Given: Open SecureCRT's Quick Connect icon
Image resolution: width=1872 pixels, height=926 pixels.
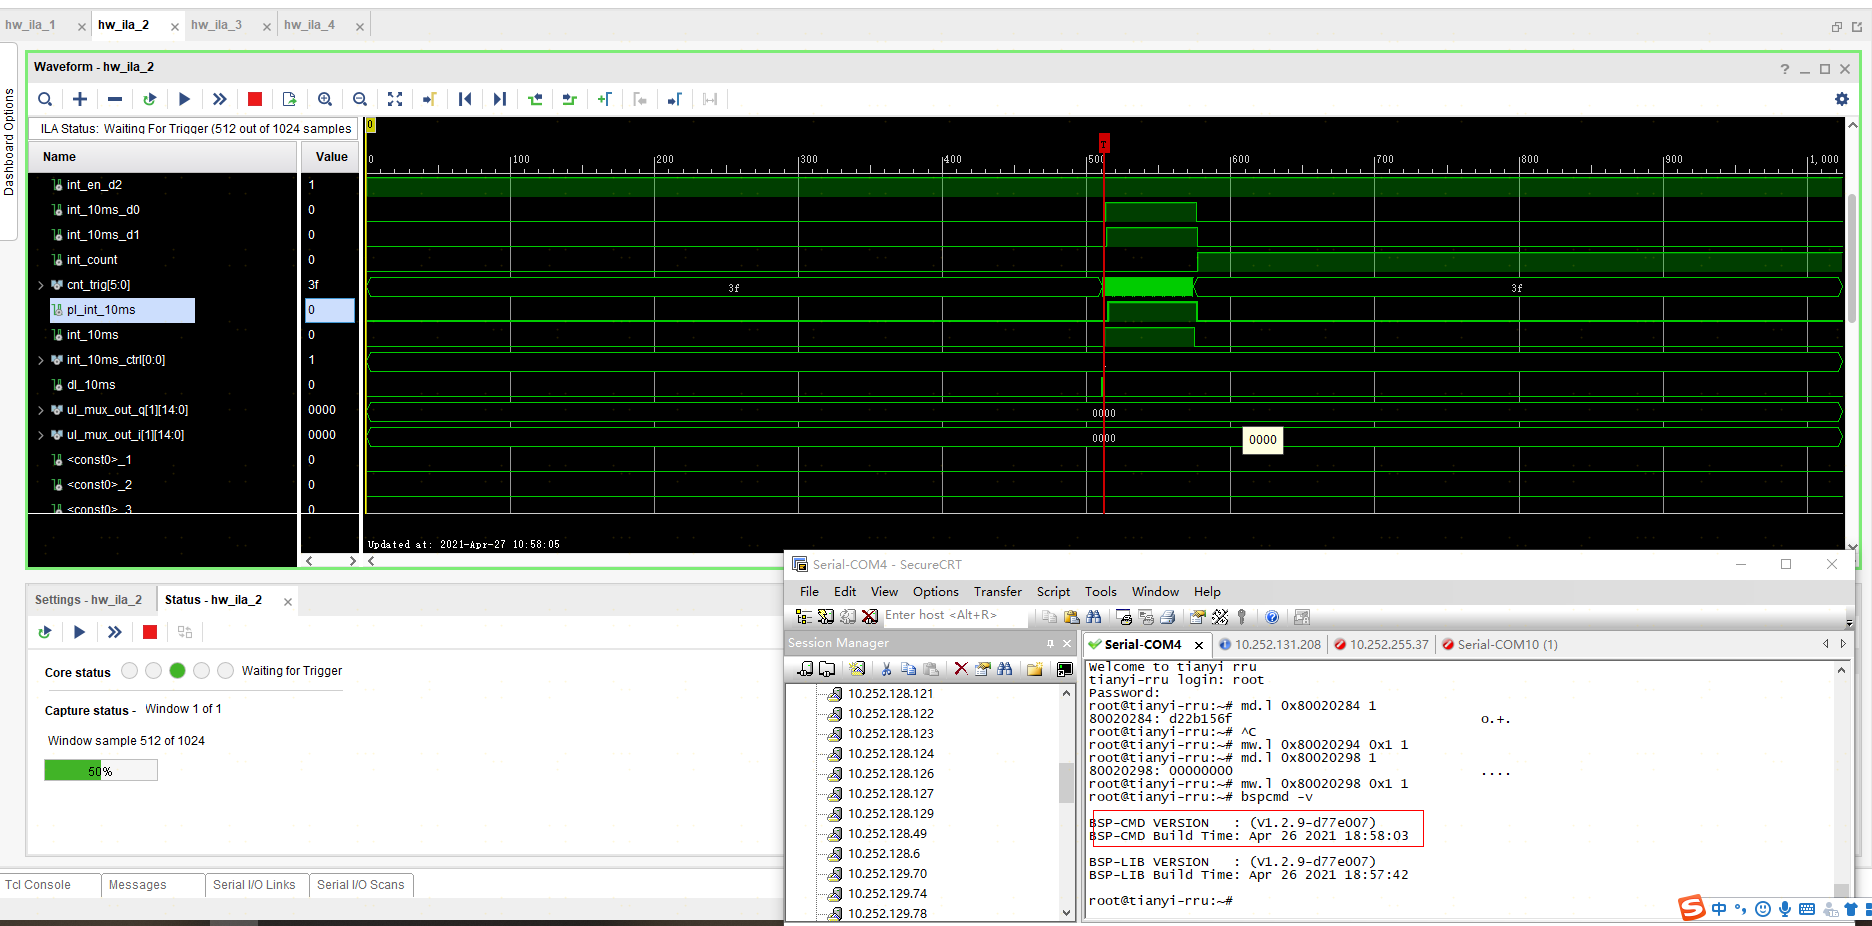Looking at the screenshot, I should click(823, 616).
